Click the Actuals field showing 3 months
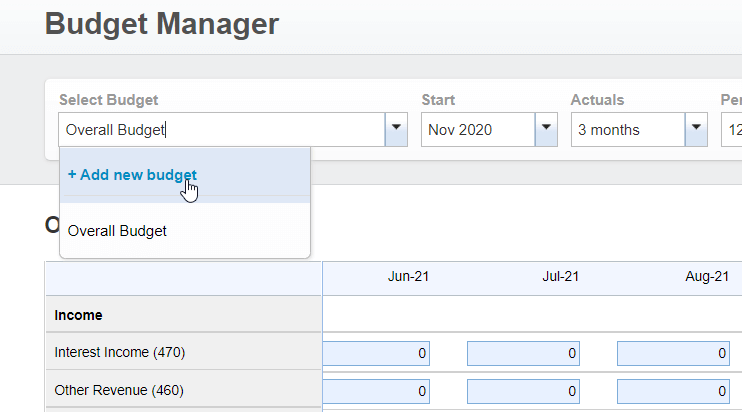Screen dimensions: 742x412 point(628,130)
